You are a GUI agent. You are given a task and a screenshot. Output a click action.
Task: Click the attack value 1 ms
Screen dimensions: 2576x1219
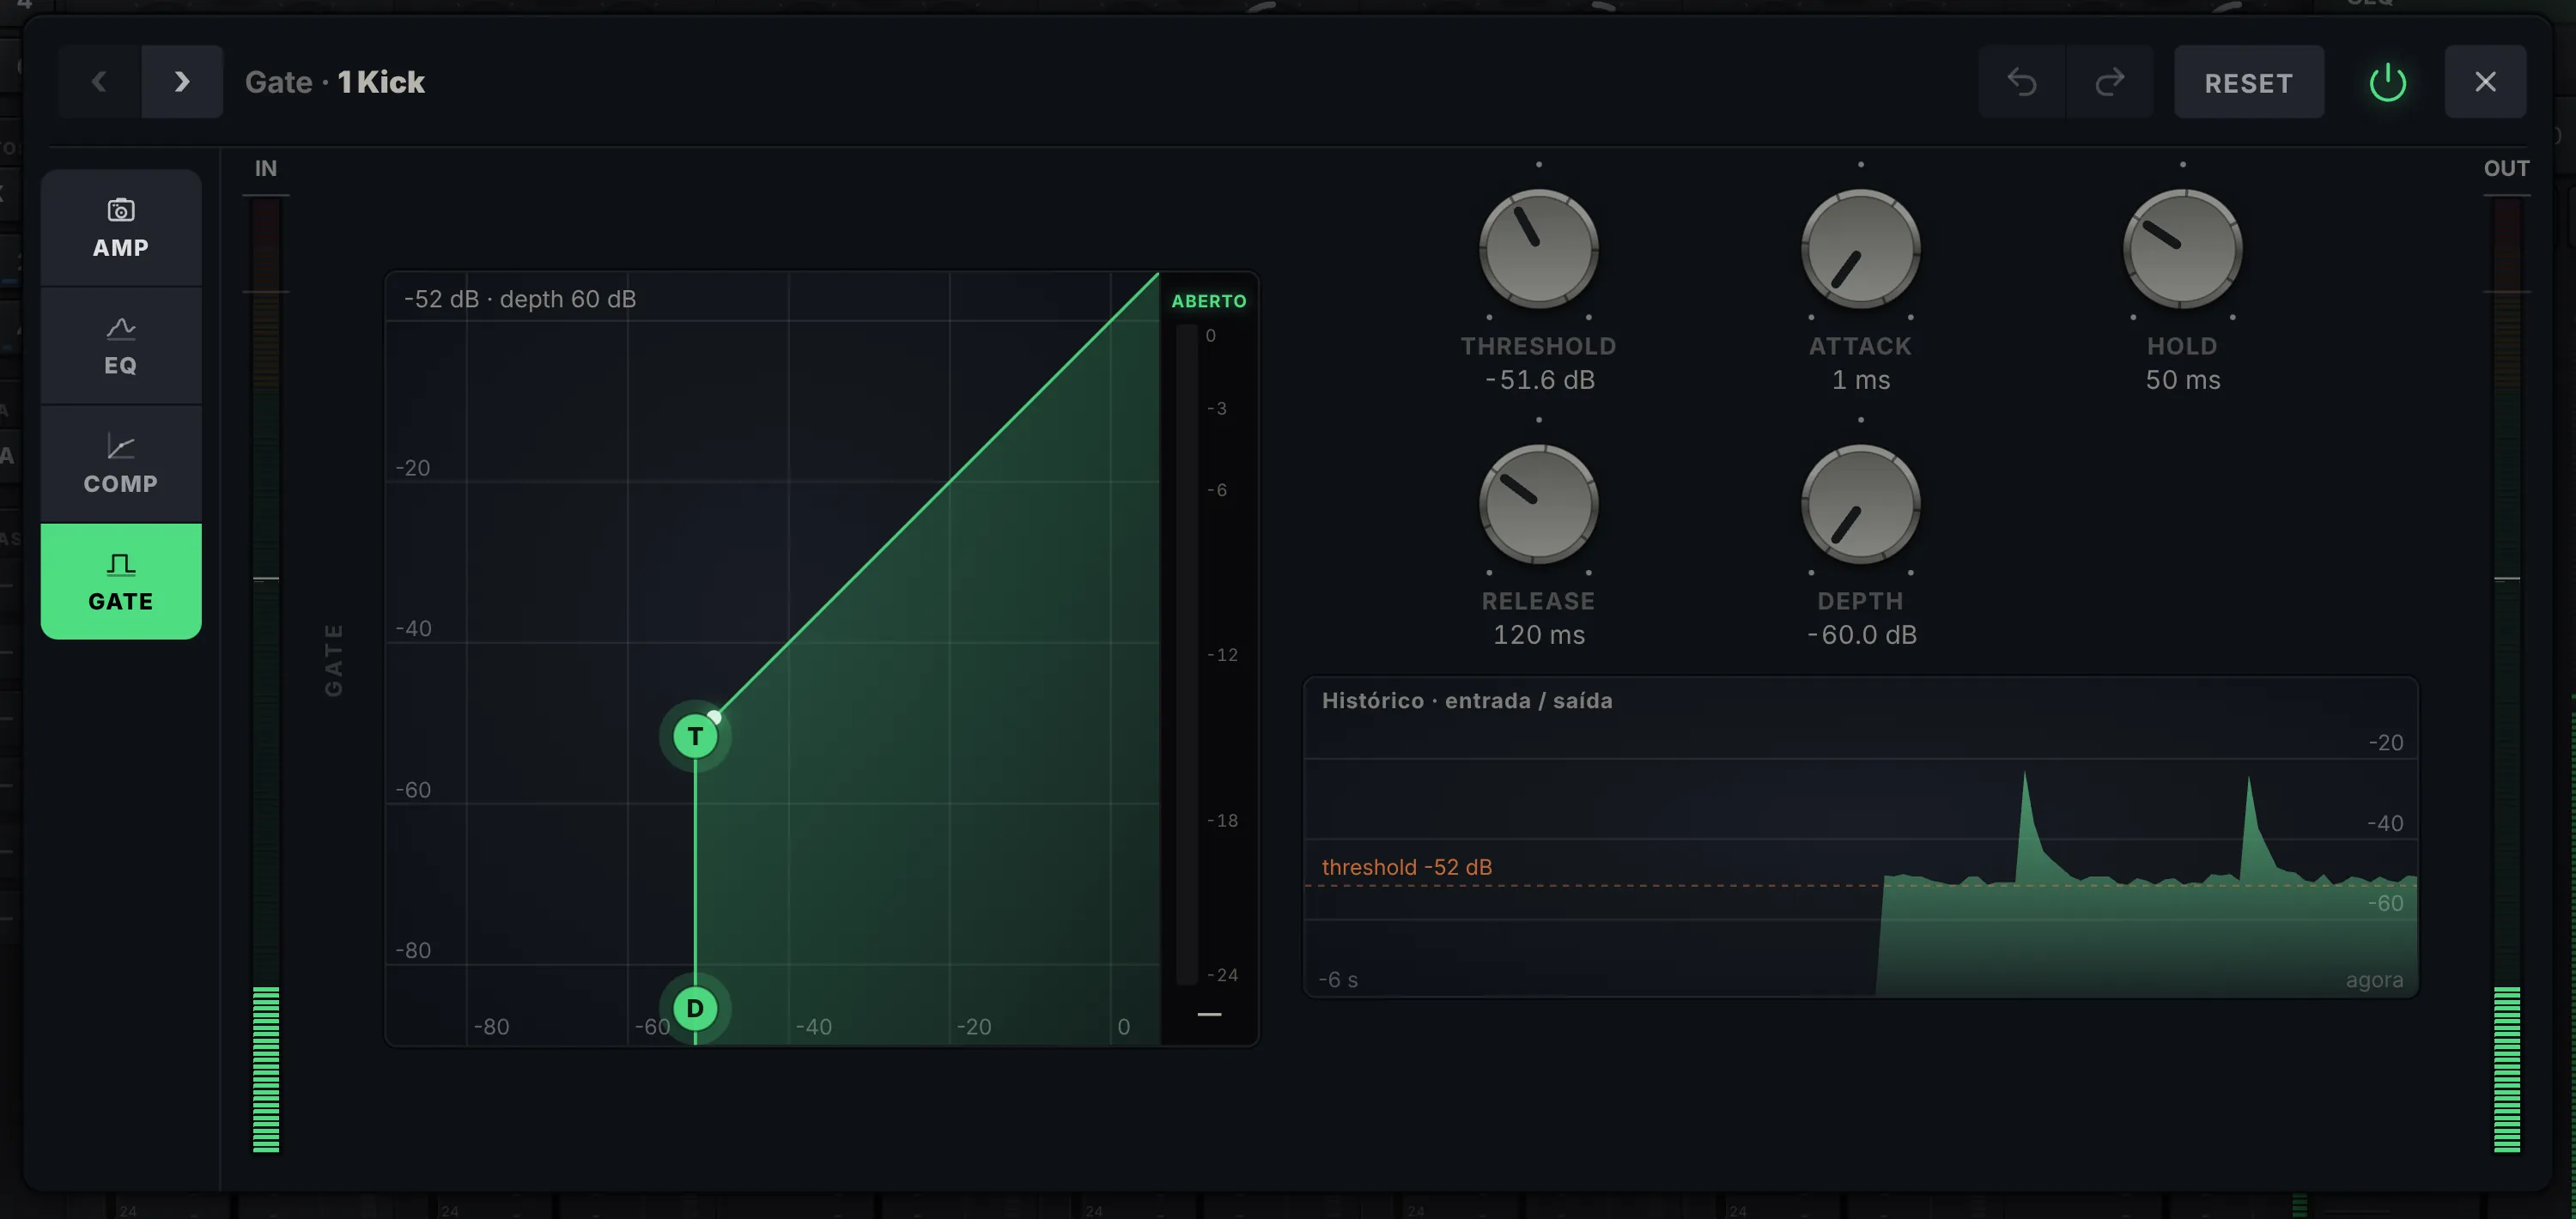click(x=1860, y=380)
